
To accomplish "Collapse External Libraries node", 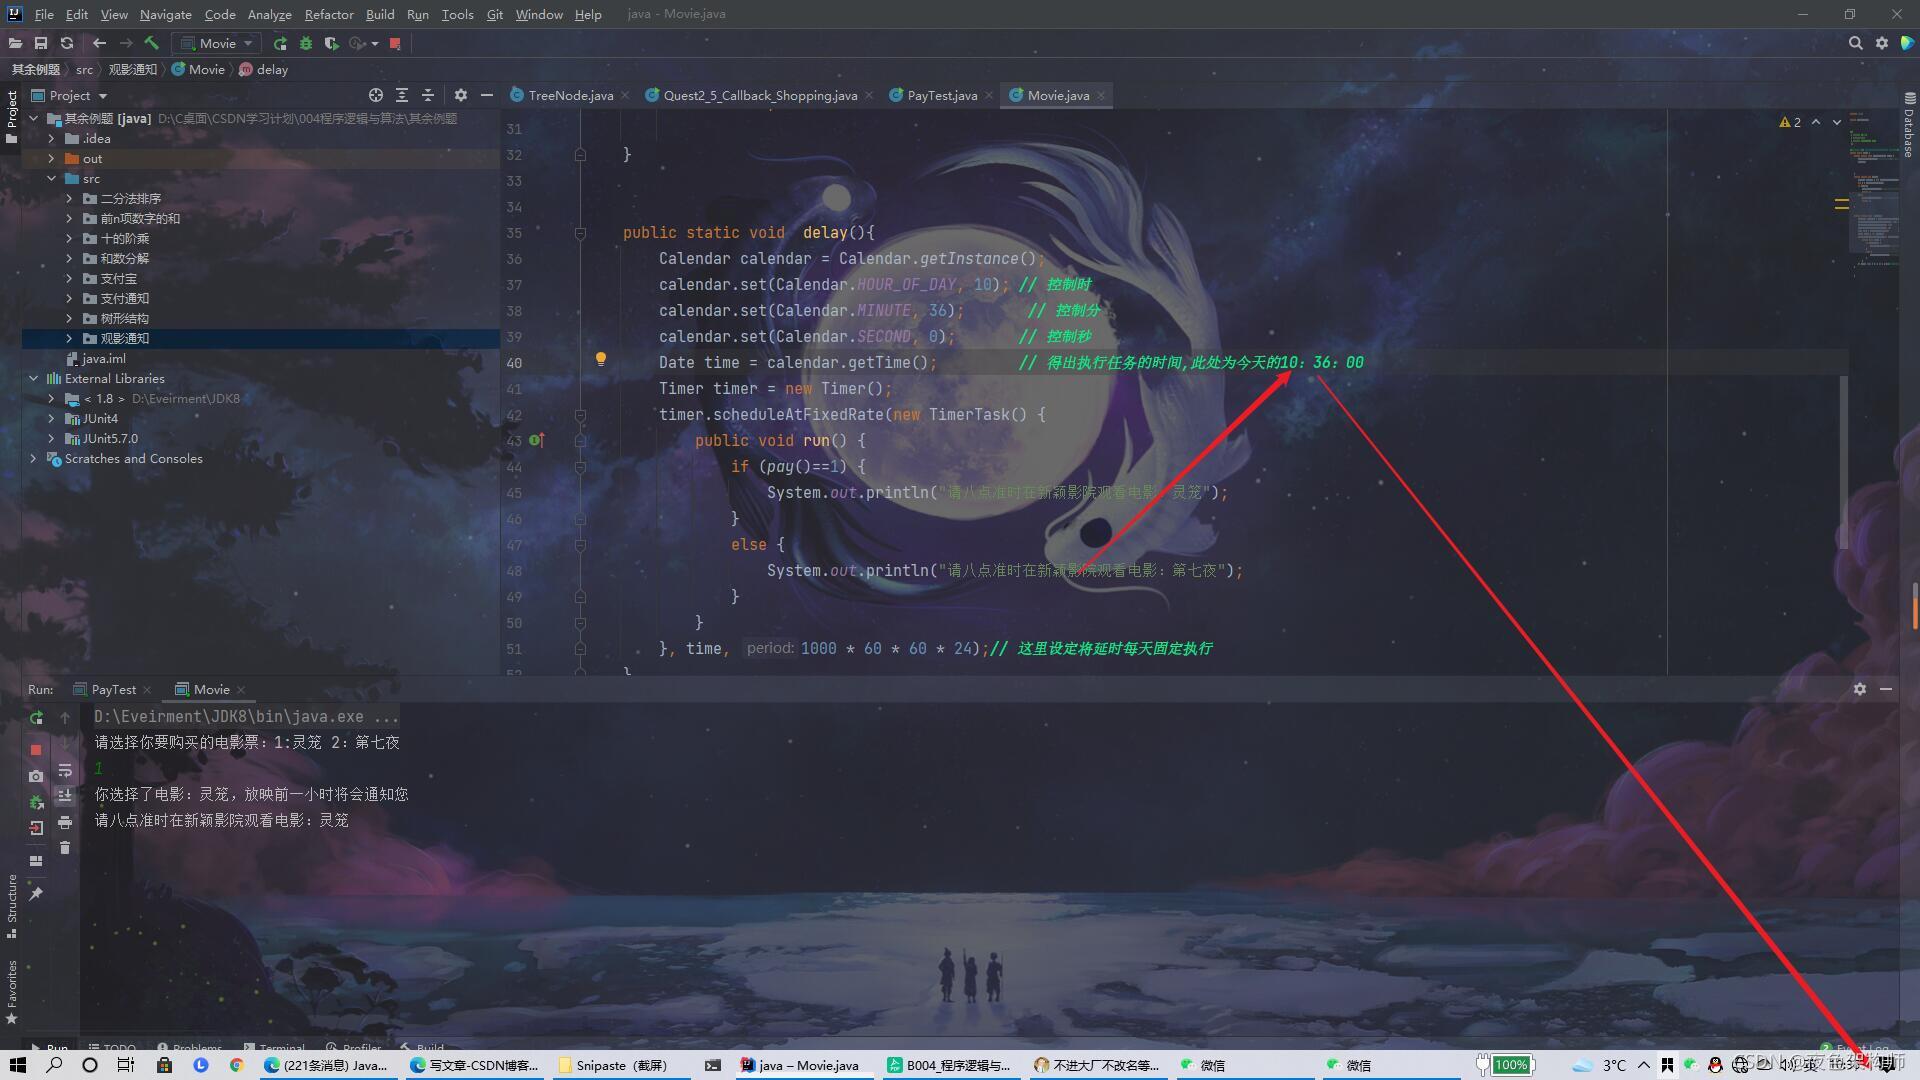I will [x=33, y=379].
